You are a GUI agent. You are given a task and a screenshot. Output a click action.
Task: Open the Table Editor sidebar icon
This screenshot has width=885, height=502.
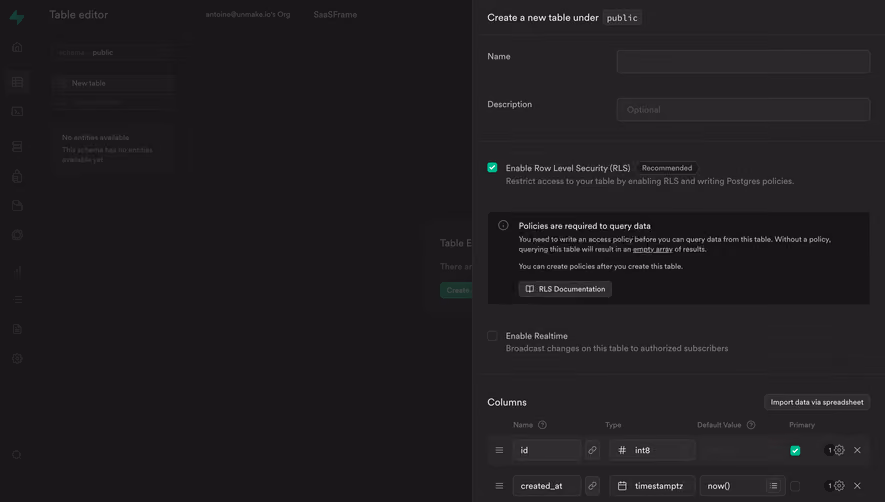coord(17,82)
